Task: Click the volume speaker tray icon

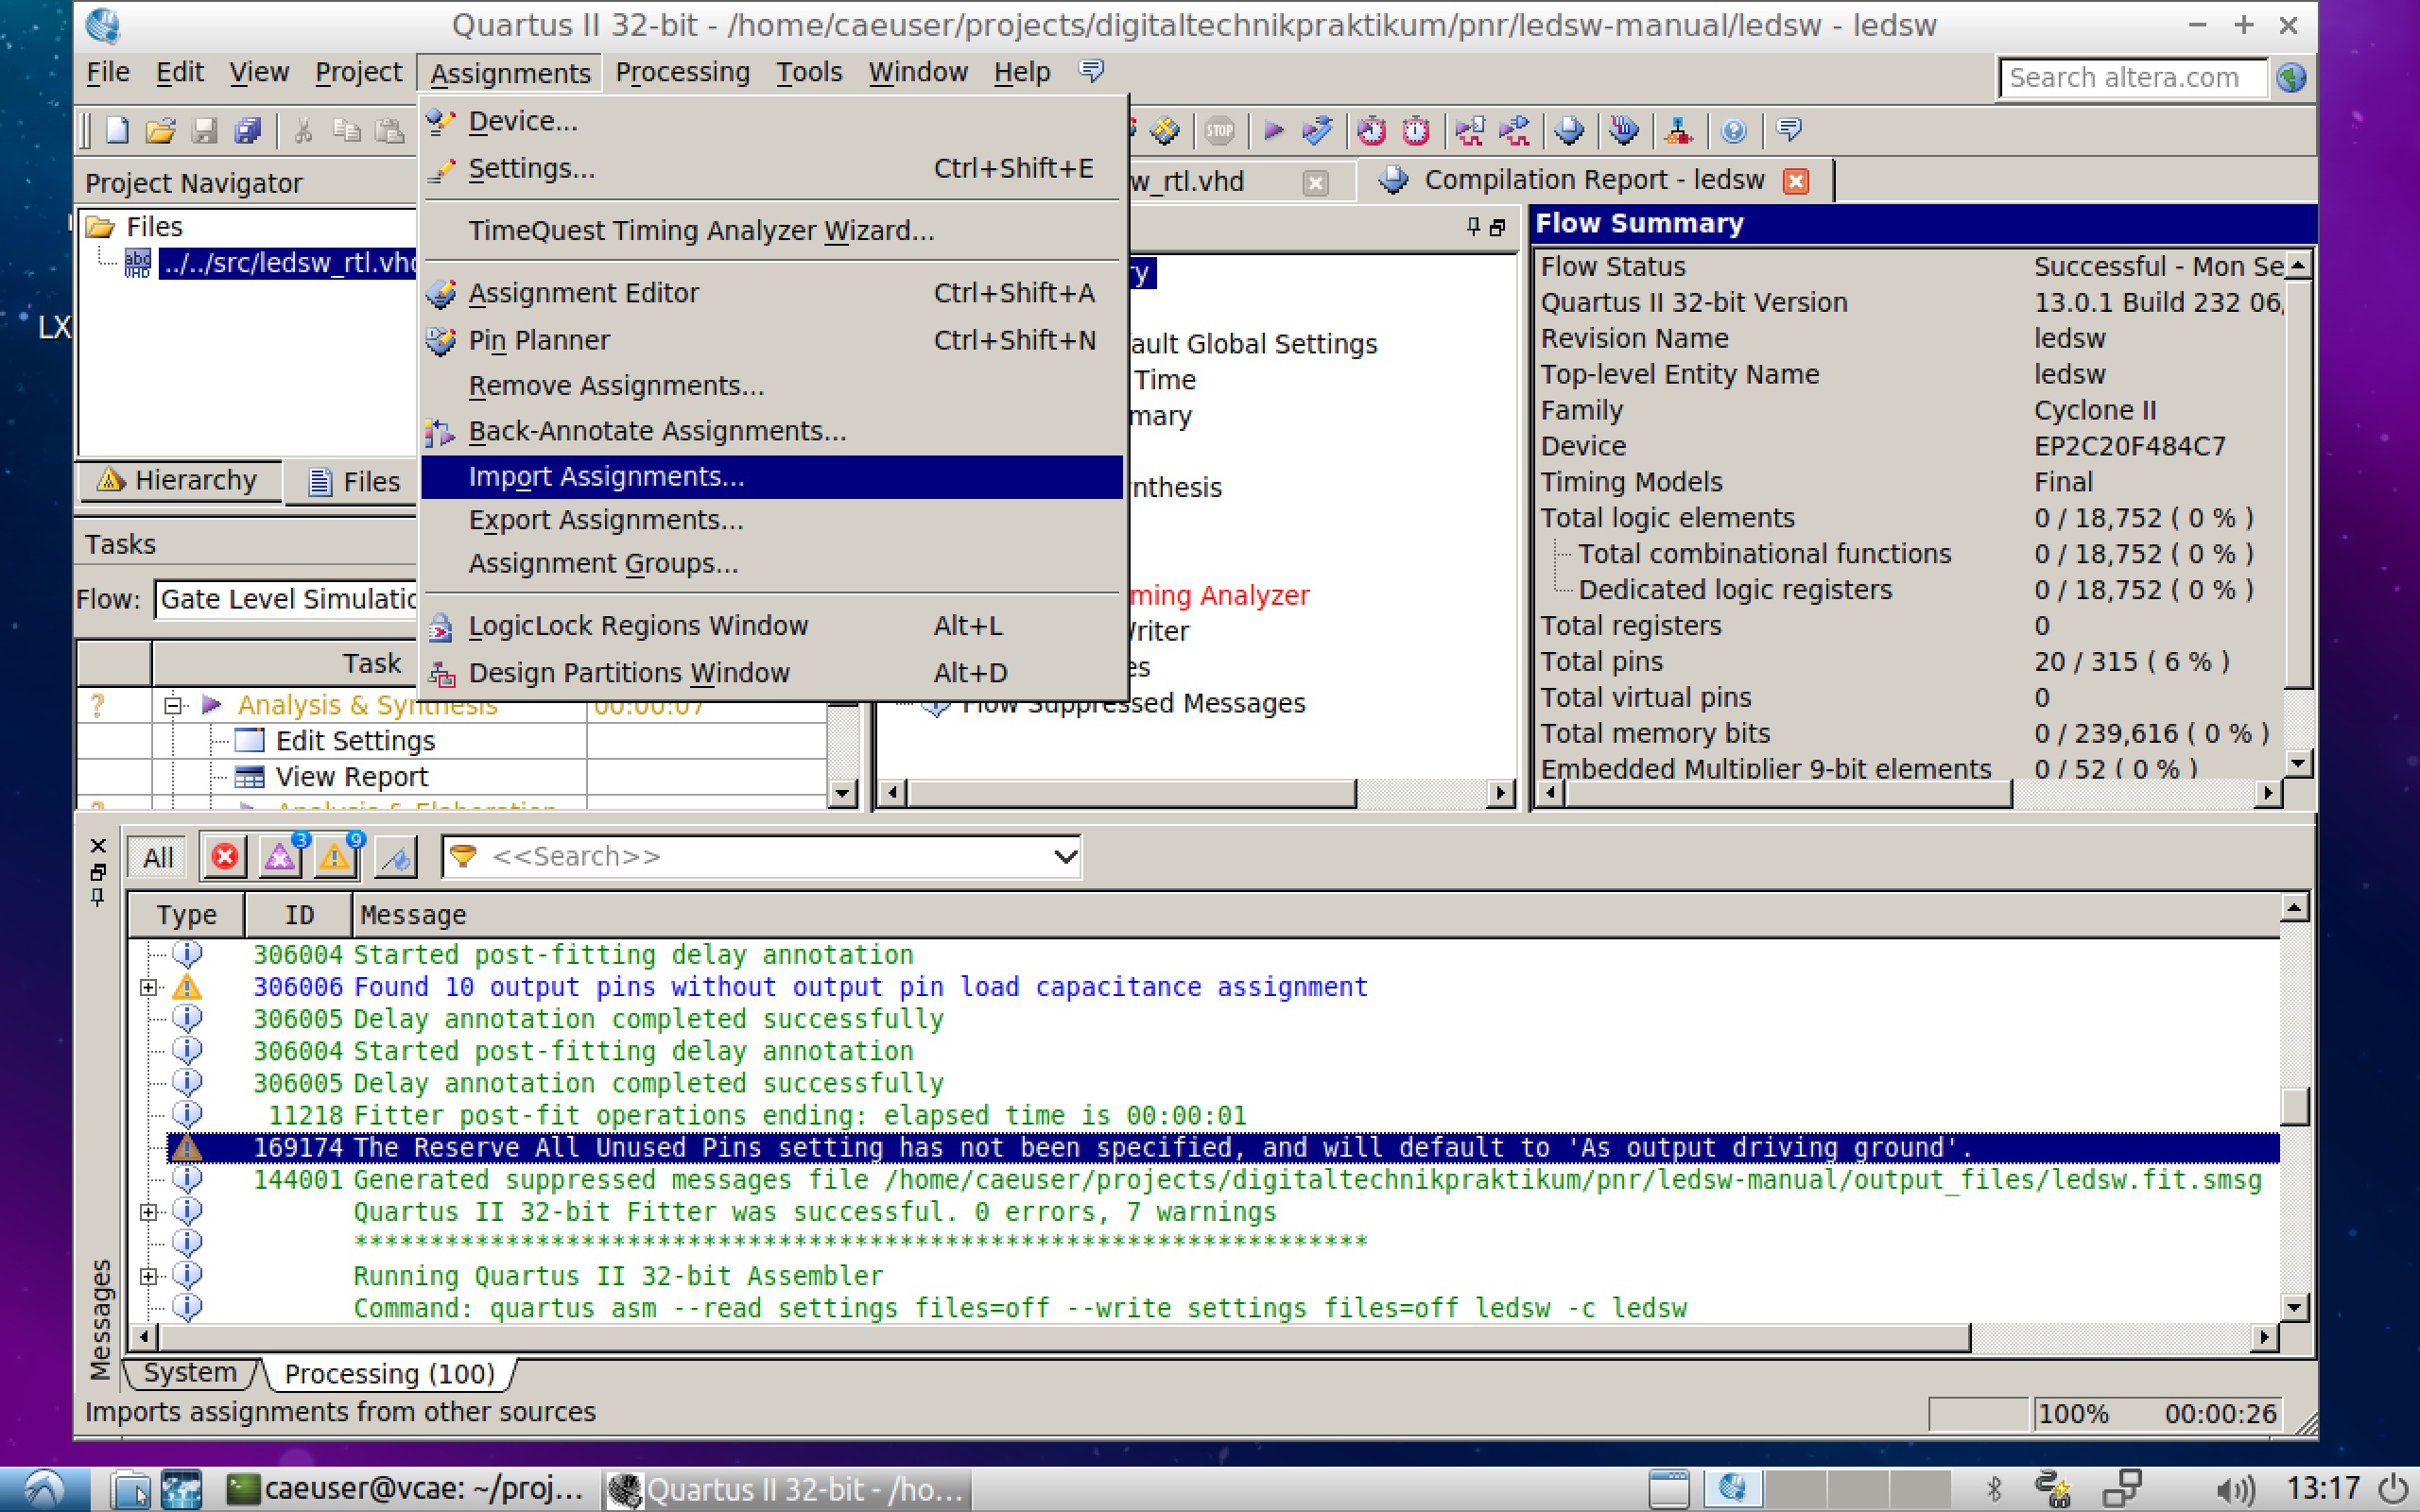Action: coord(2233,1490)
